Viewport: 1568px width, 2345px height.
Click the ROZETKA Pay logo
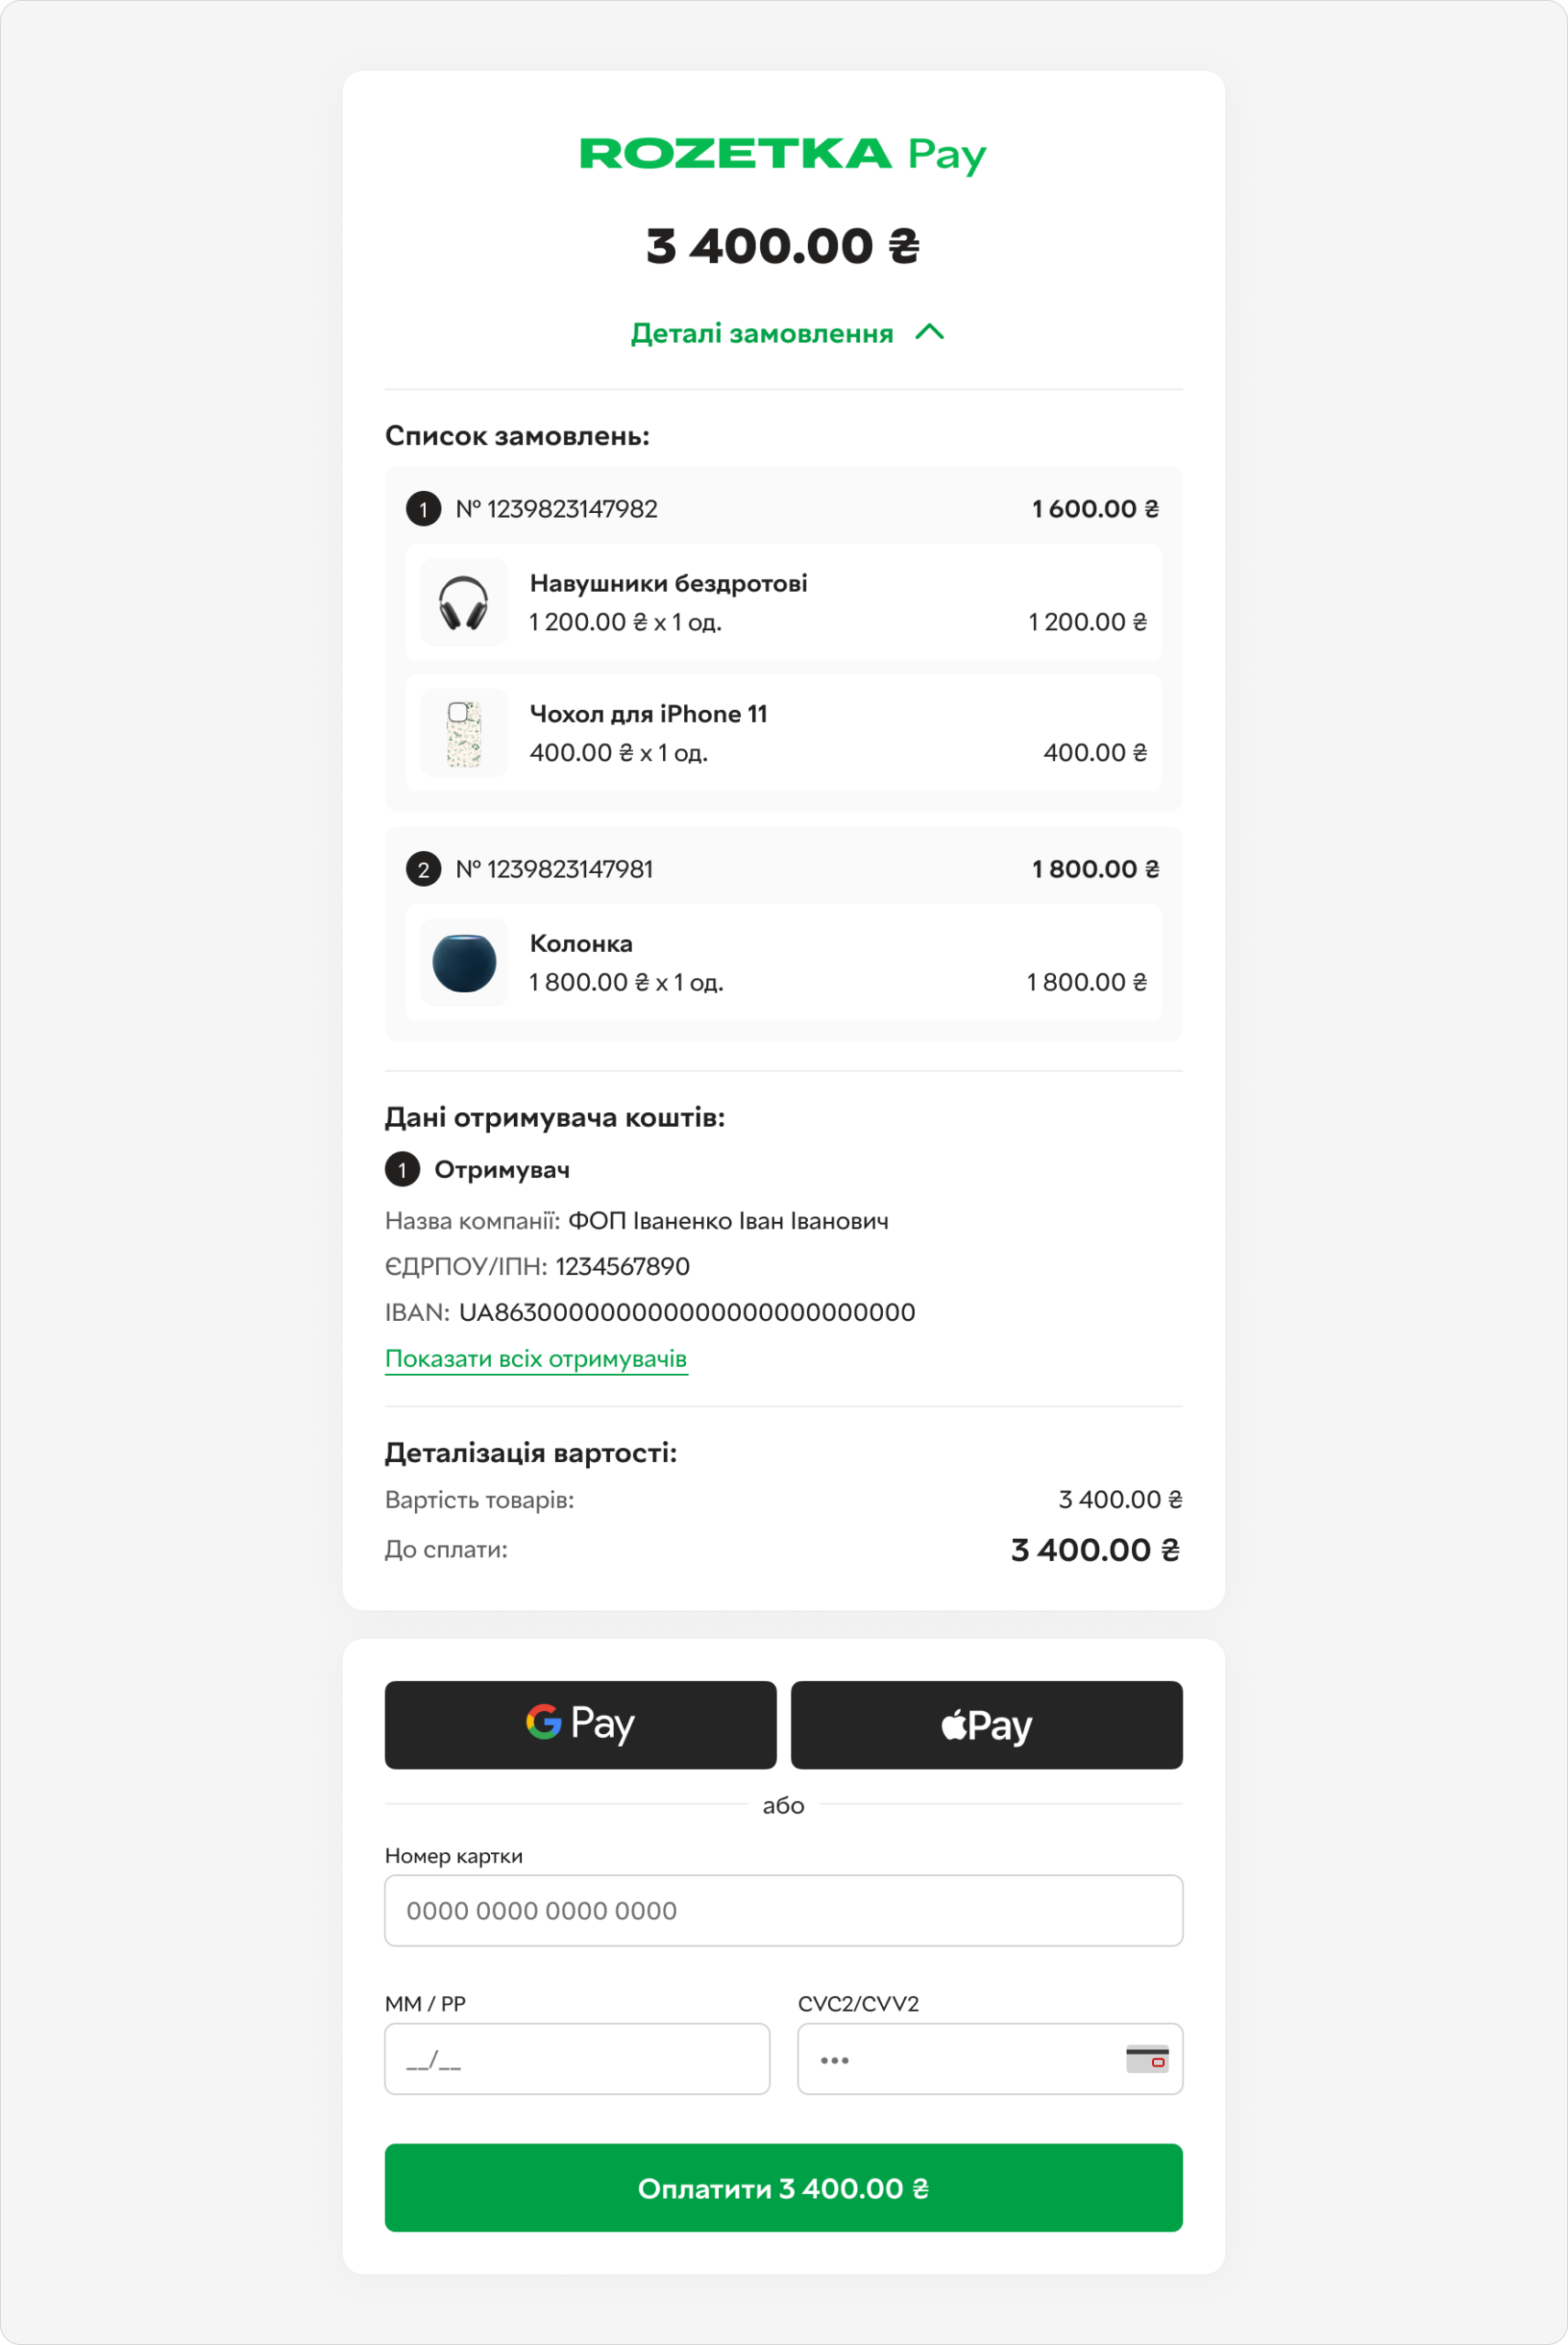(783, 155)
